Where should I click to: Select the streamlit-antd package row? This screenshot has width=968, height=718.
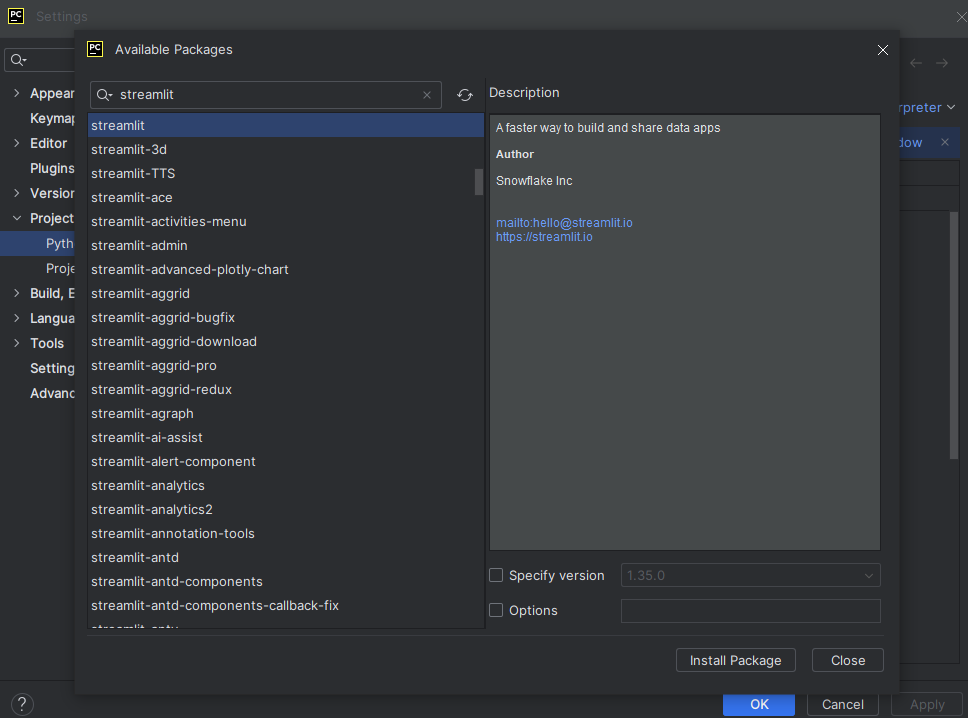tap(286, 557)
